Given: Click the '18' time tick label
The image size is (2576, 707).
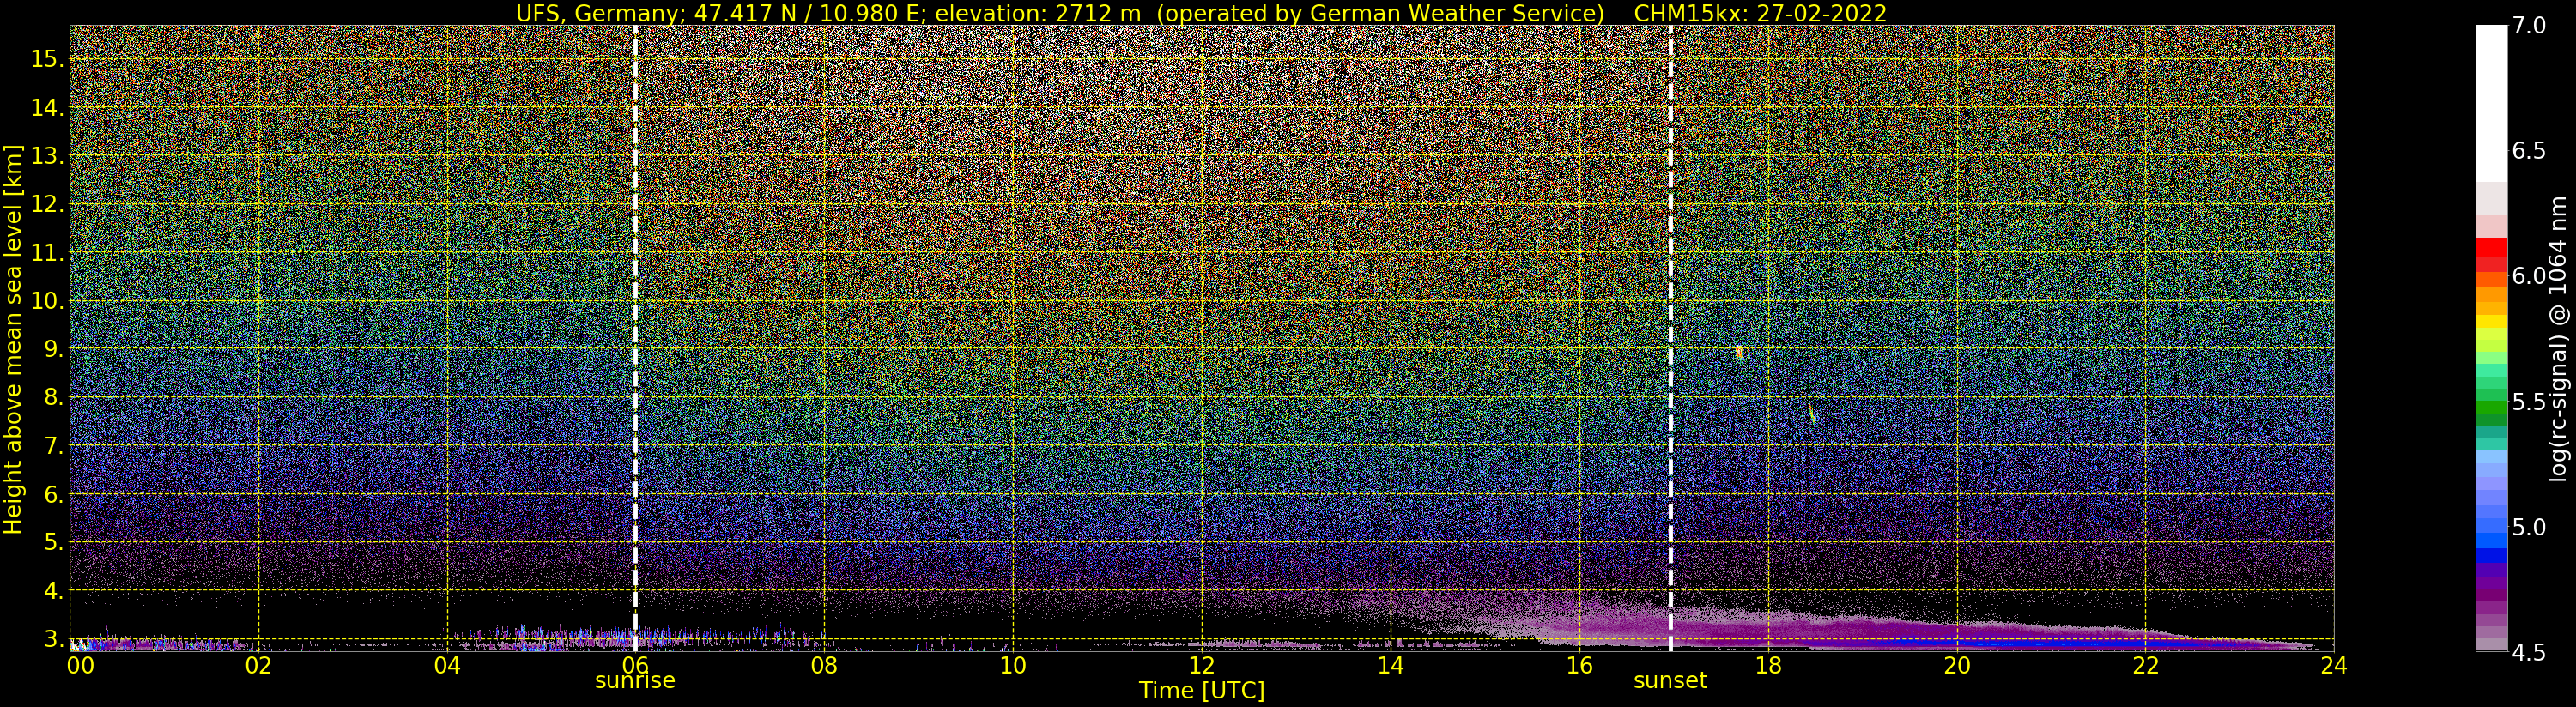Looking at the screenshot, I should click(1767, 666).
